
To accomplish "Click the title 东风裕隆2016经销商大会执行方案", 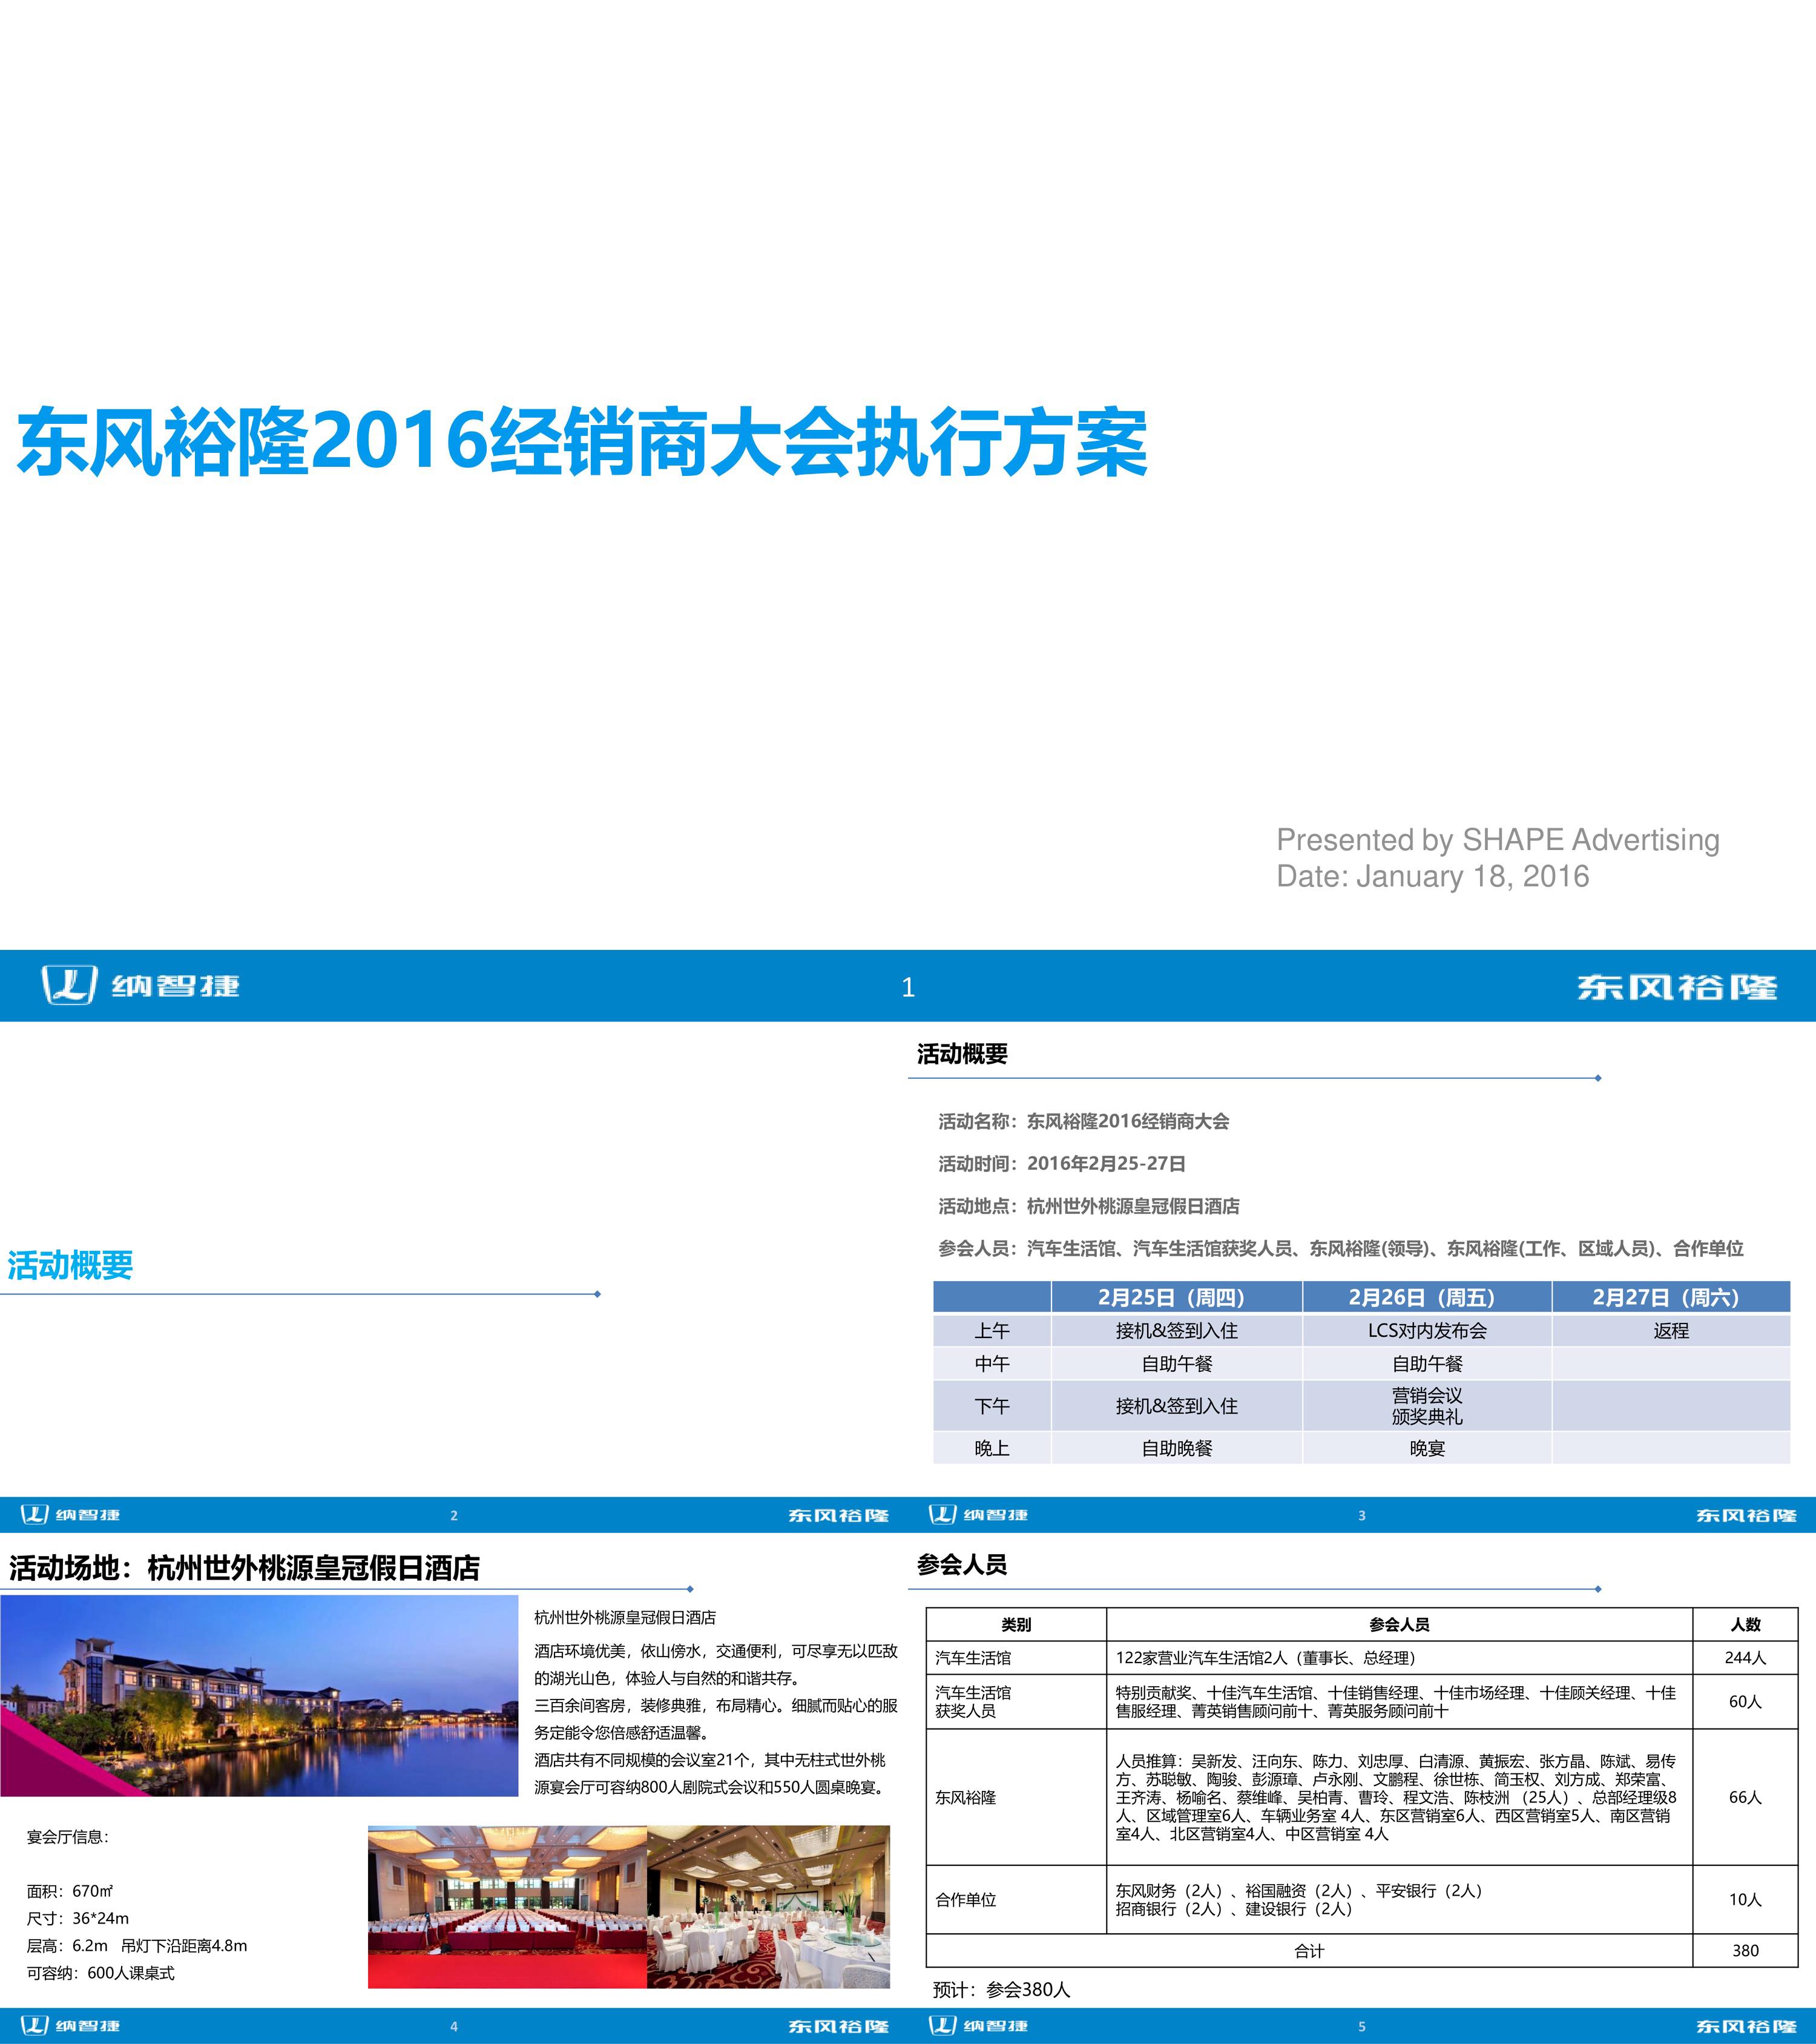I will tap(583, 441).
